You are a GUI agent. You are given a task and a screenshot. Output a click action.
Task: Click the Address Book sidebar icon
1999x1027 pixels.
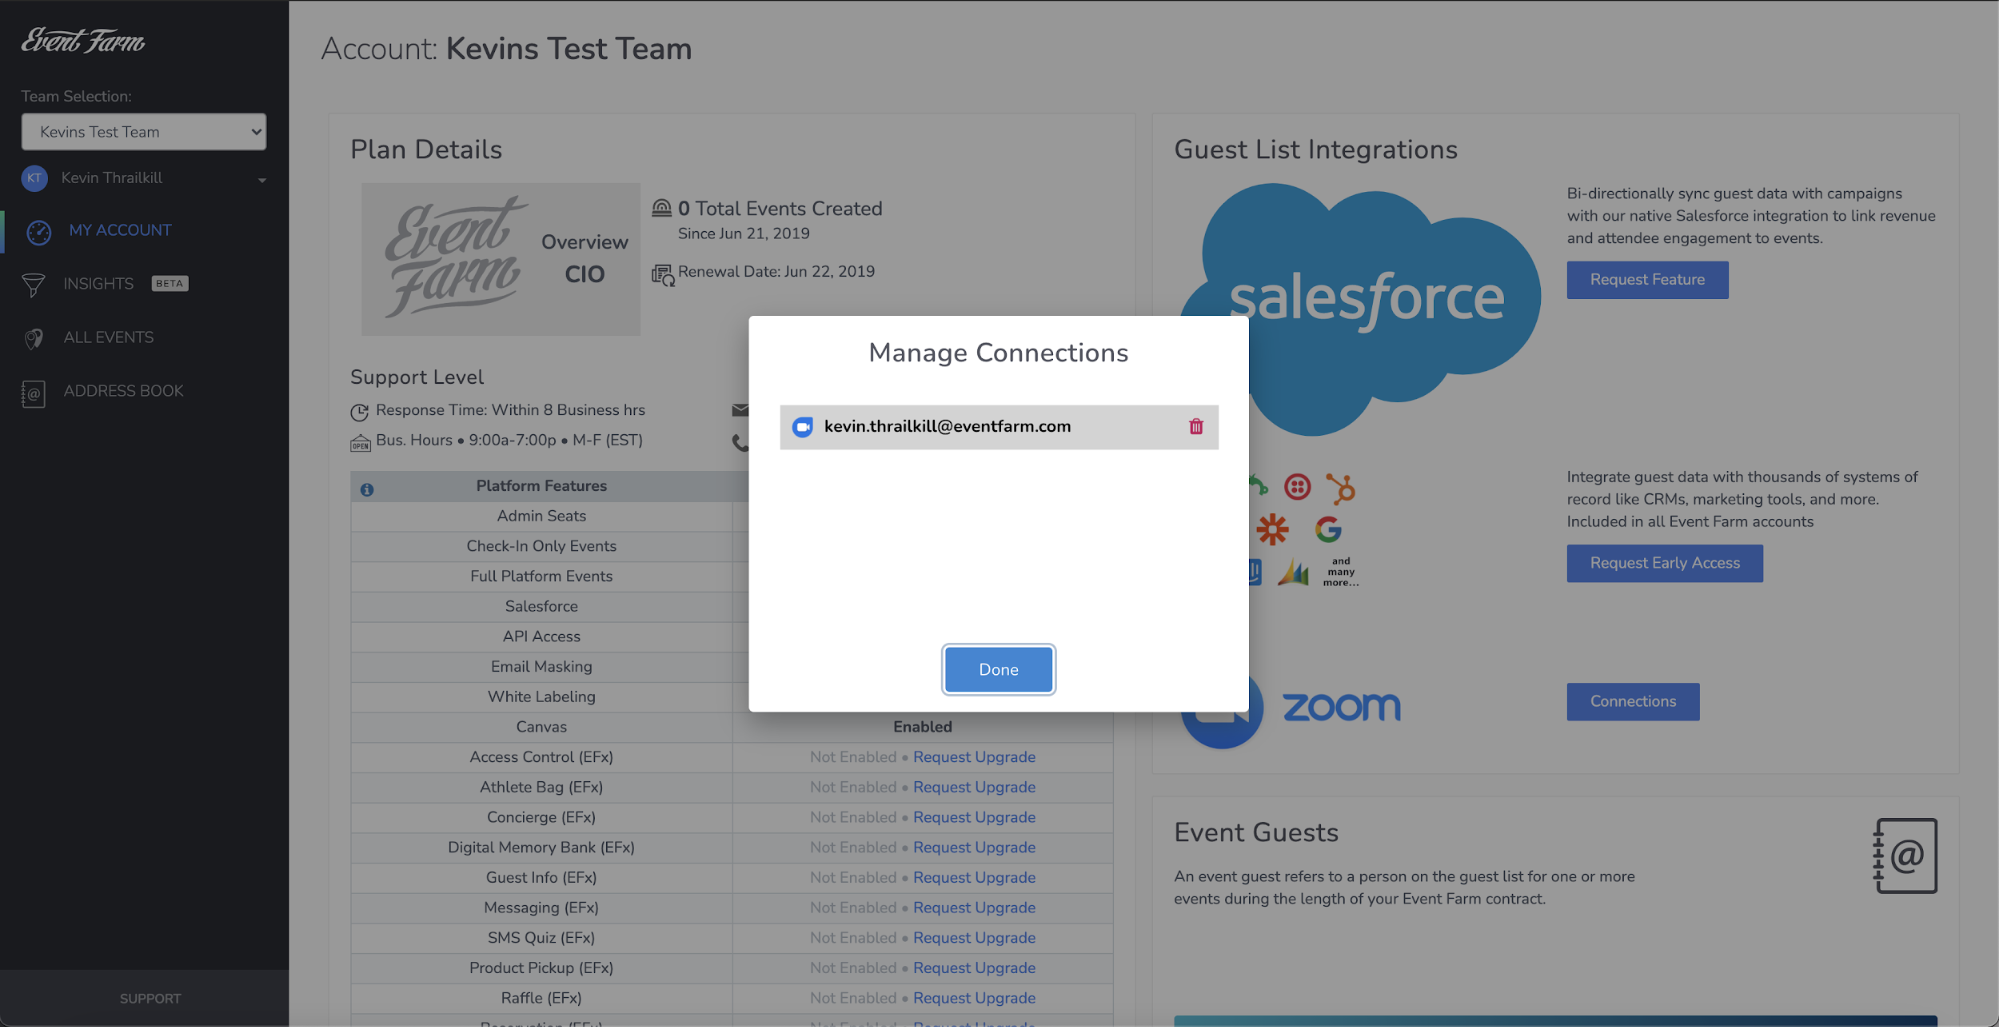point(33,393)
